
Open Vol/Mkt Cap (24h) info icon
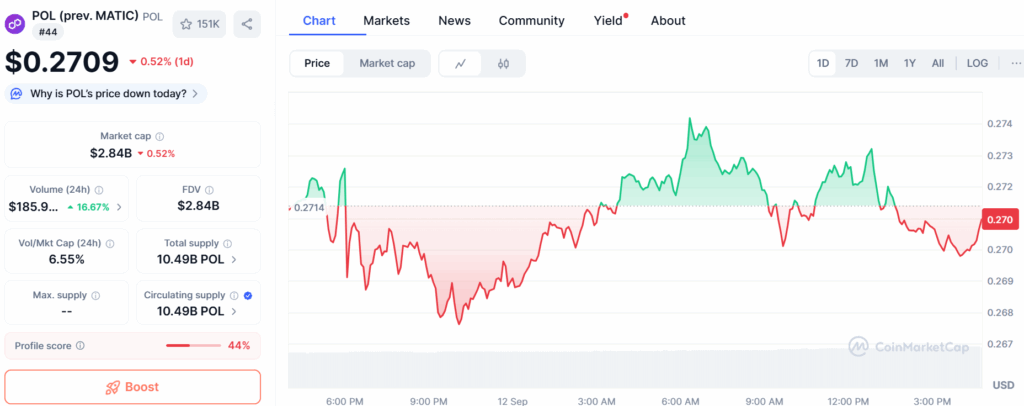pyautogui.click(x=110, y=243)
